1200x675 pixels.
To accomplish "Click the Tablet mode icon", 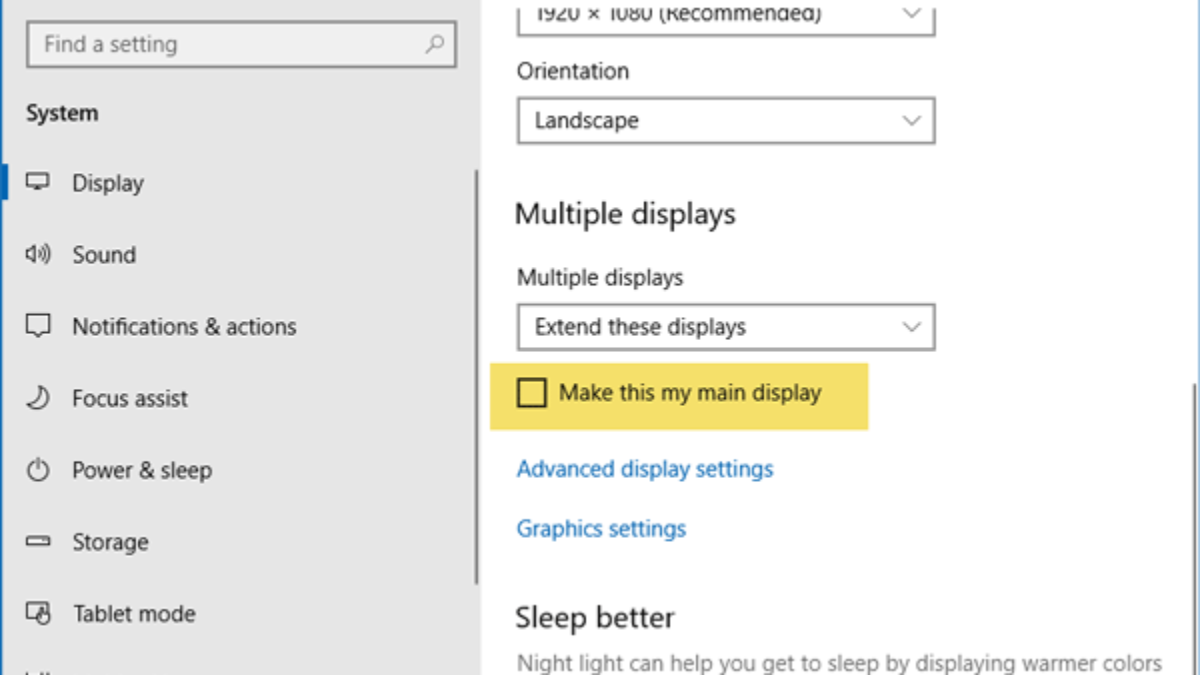I will point(38,613).
